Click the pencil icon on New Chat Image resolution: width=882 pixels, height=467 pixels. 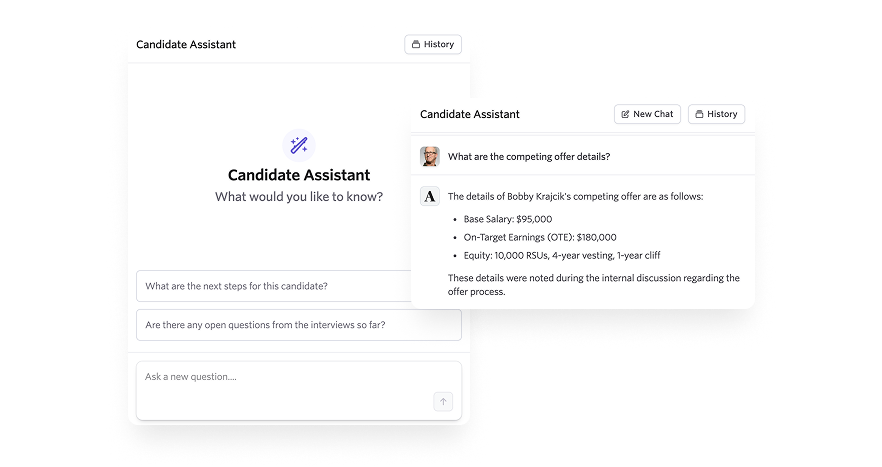tap(626, 114)
